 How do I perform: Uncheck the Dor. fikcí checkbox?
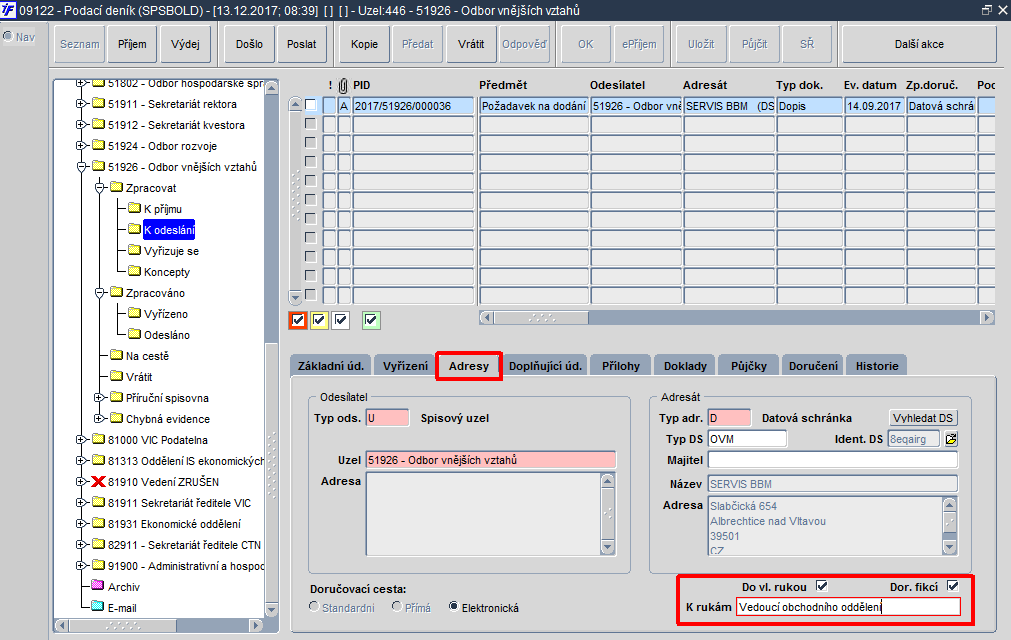click(953, 586)
